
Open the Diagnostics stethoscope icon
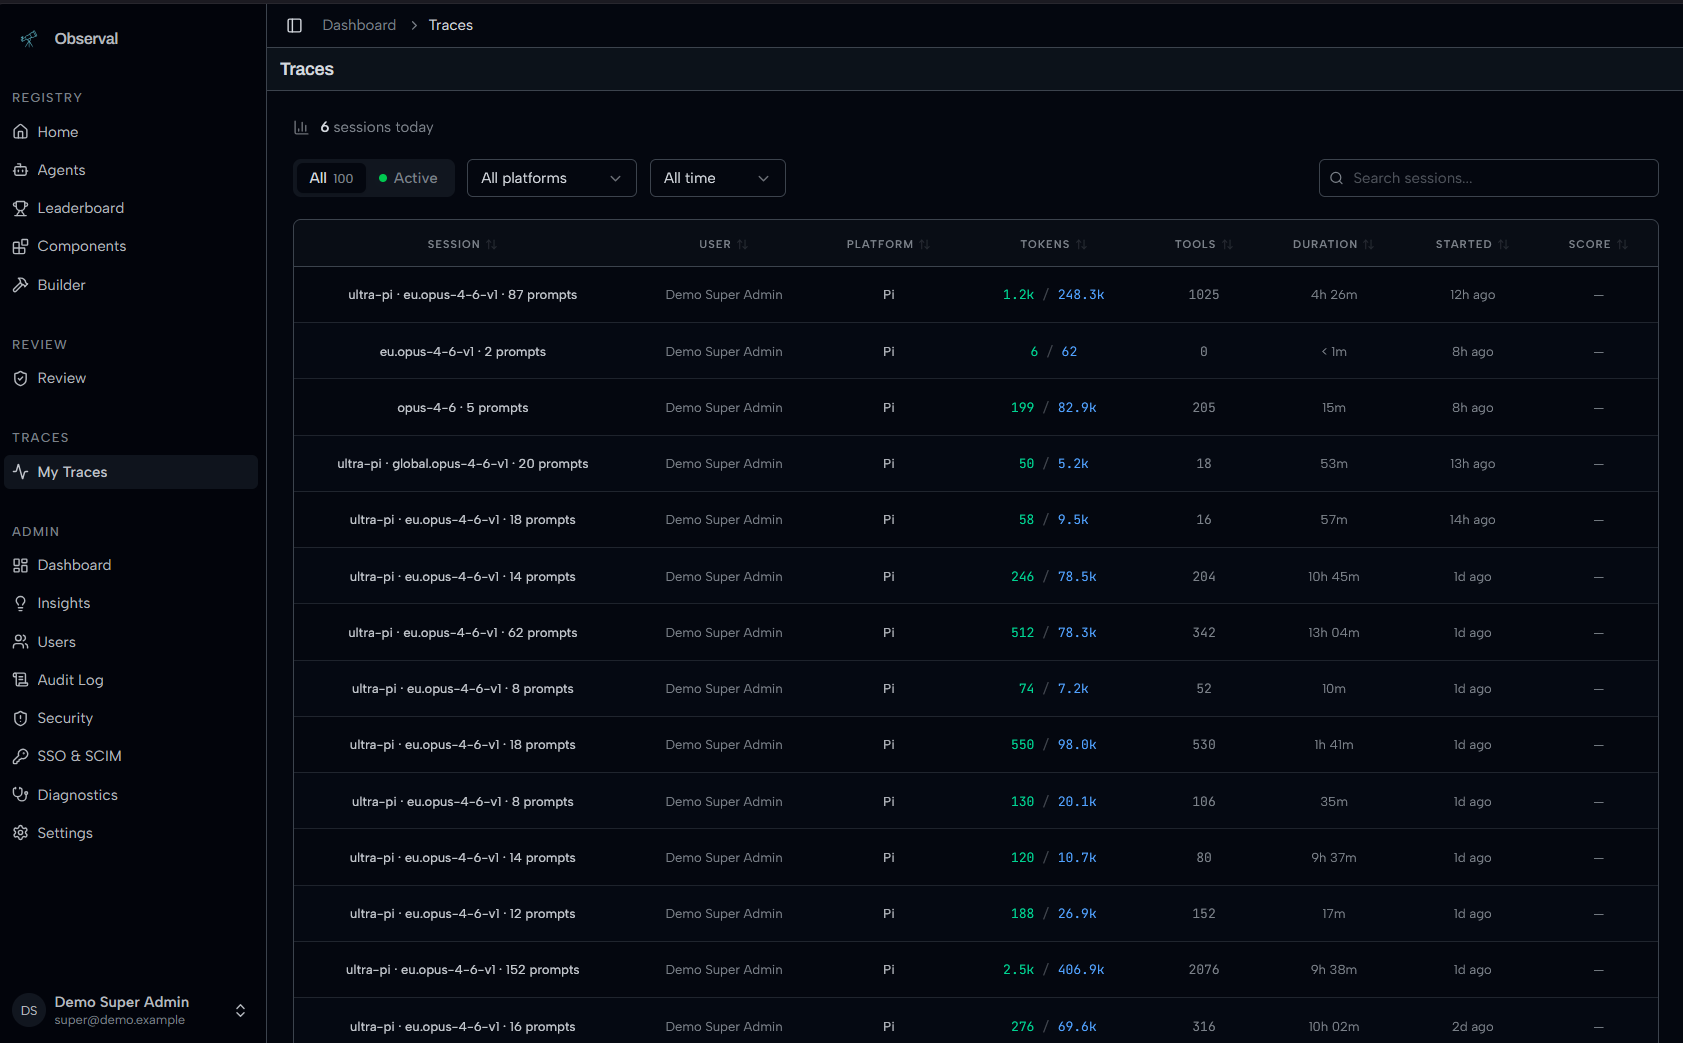20,795
